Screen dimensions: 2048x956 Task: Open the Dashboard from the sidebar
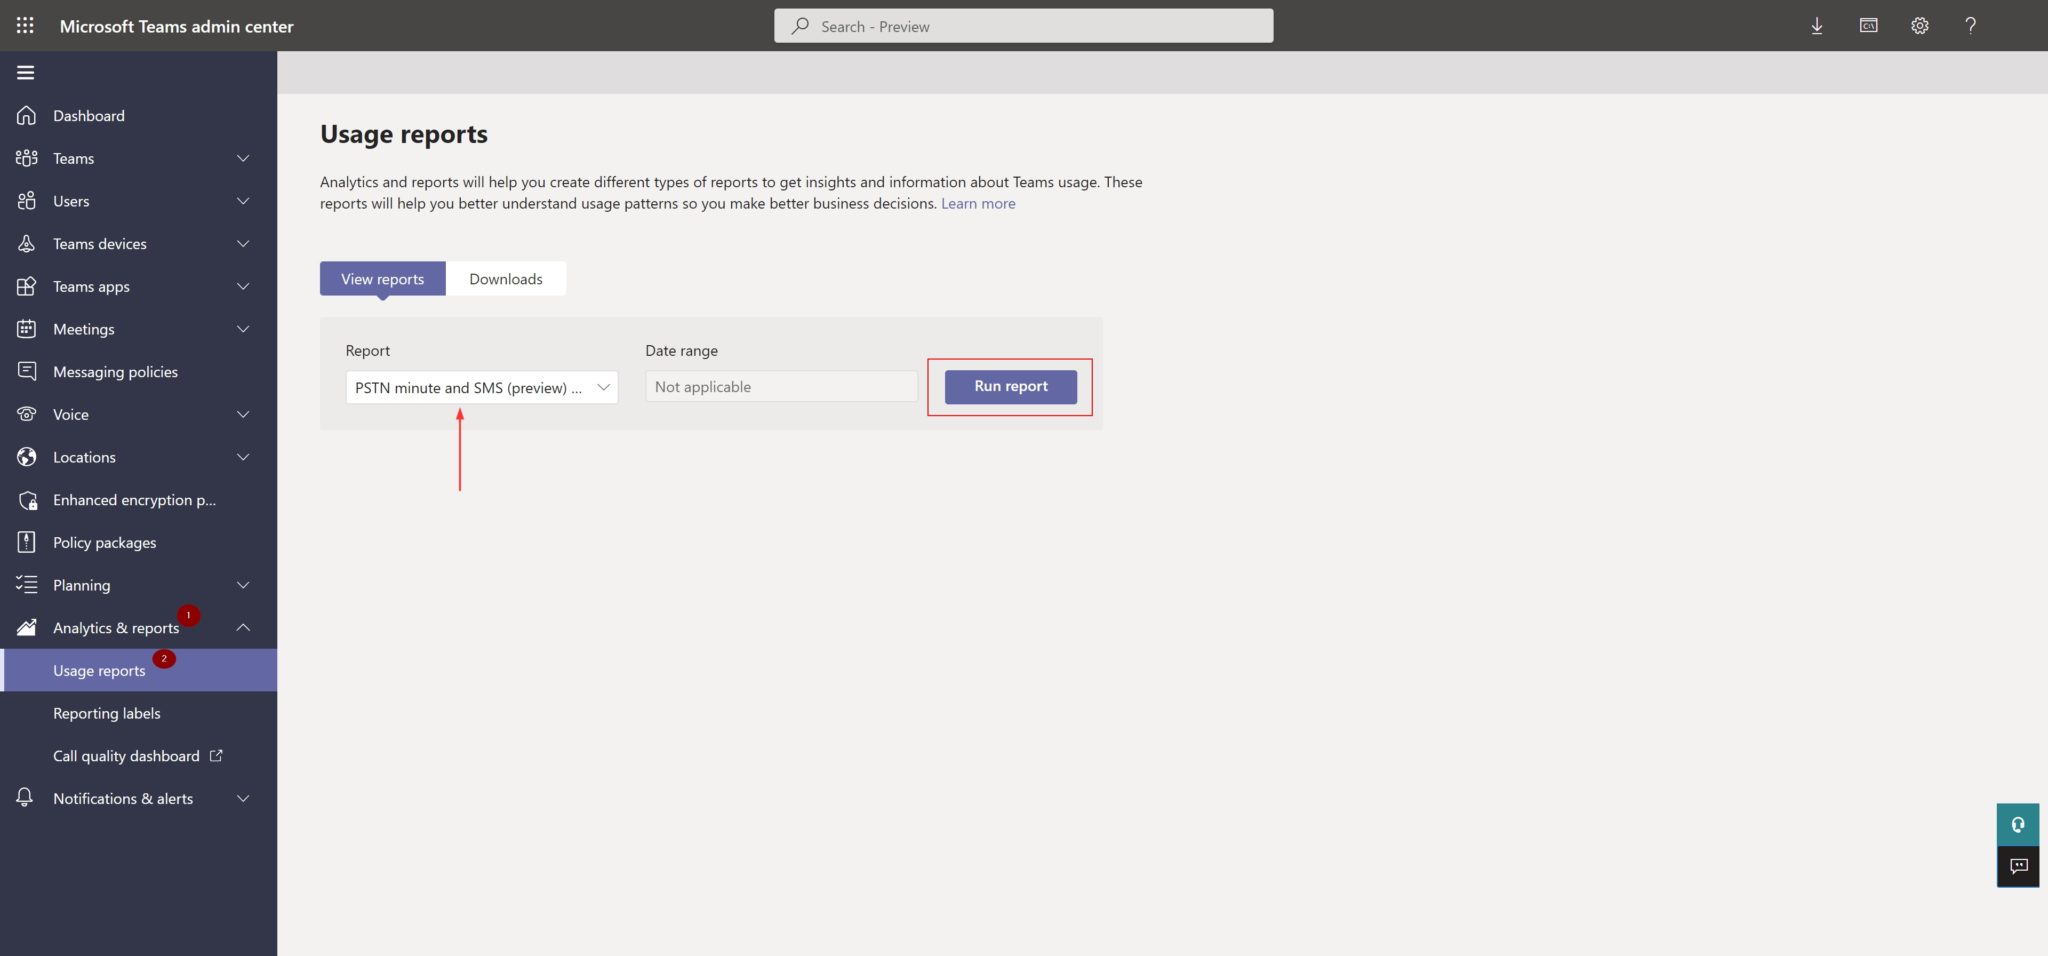88,115
